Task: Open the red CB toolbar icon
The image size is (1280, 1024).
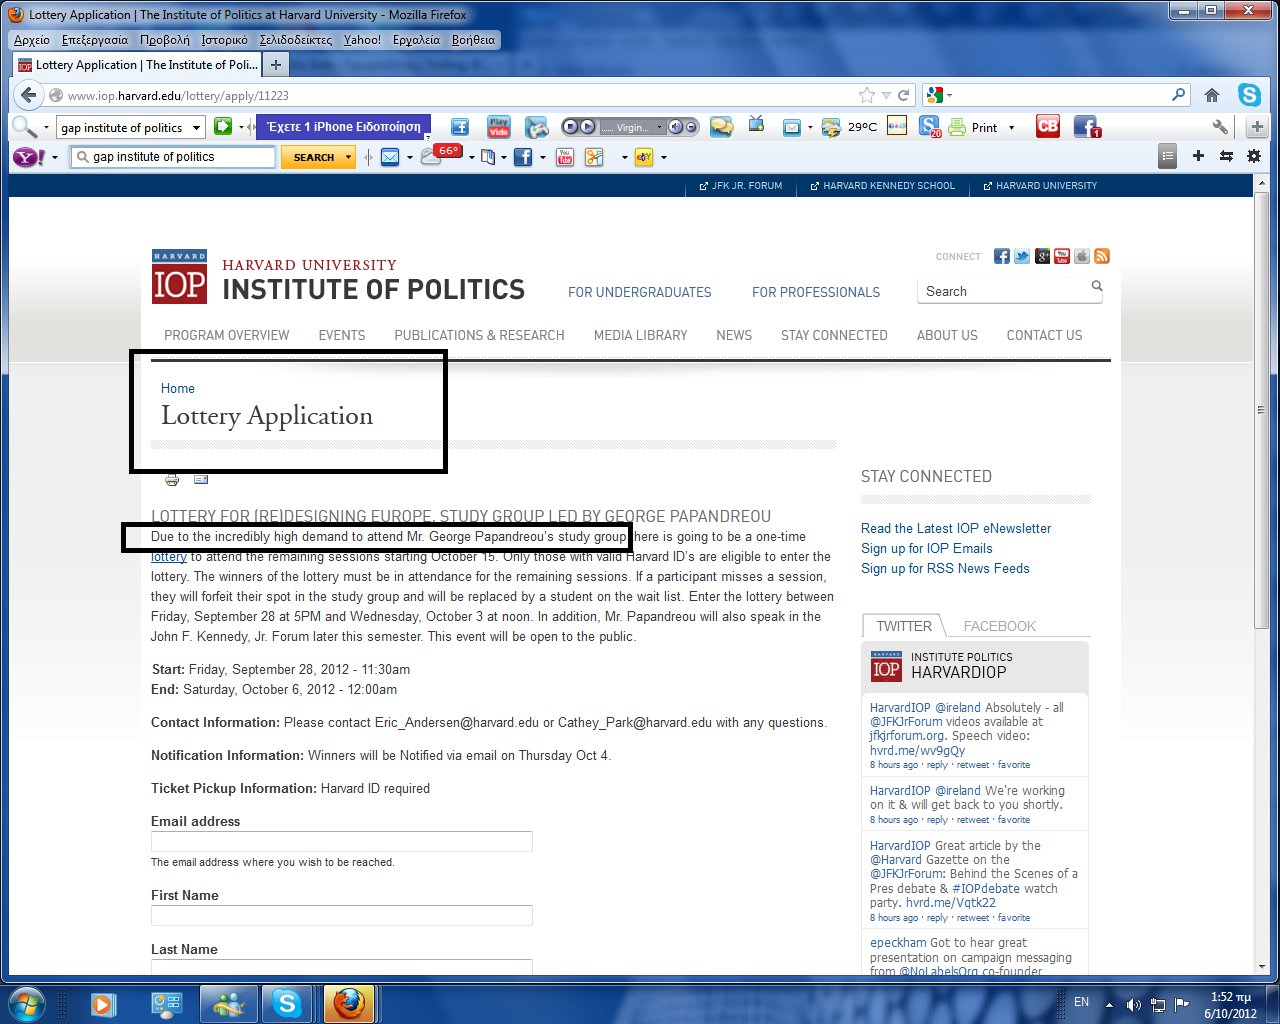Action: pyautogui.click(x=1048, y=126)
